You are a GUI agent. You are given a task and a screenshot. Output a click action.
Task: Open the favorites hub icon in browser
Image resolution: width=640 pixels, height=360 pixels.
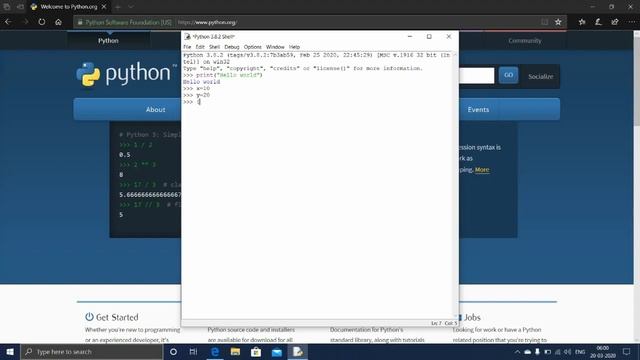coord(582,22)
